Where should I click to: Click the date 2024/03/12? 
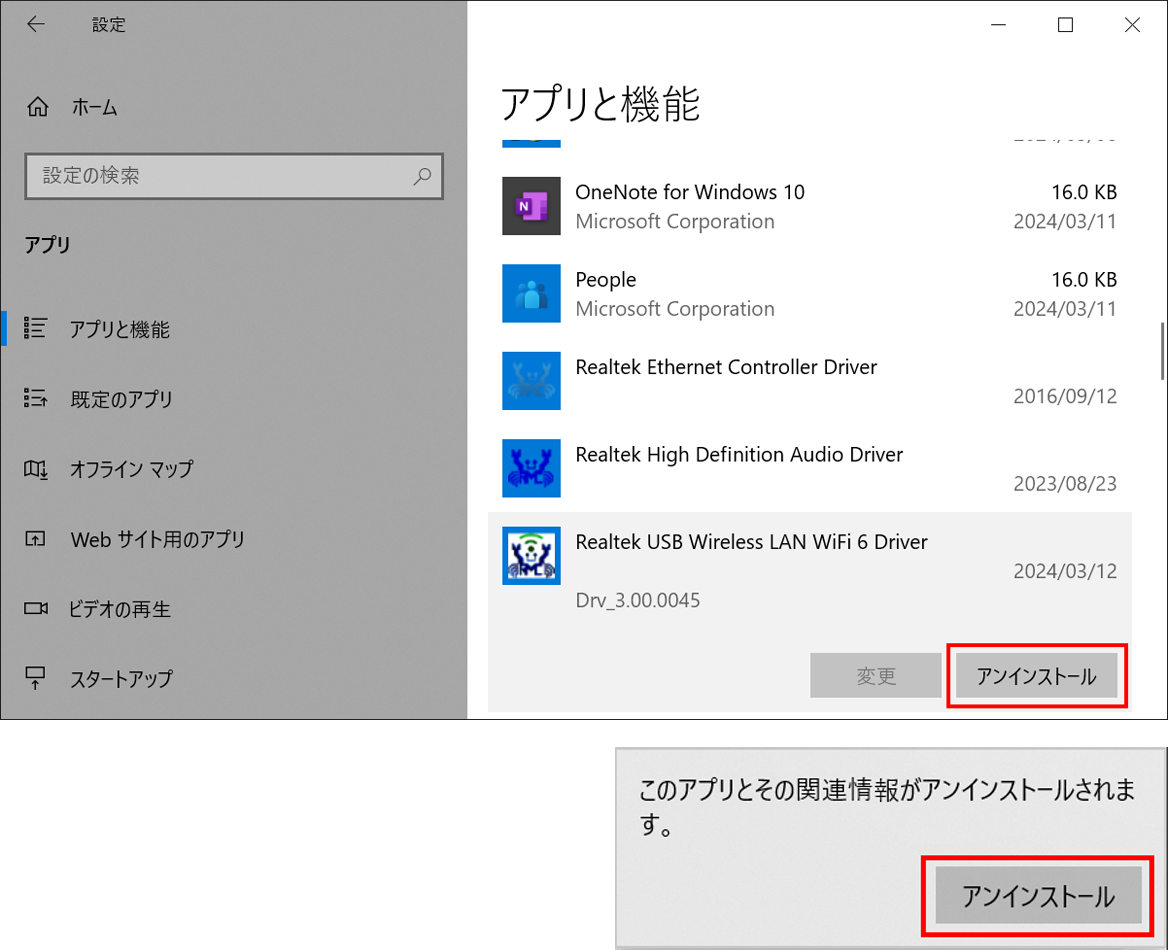click(x=1065, y=571)
